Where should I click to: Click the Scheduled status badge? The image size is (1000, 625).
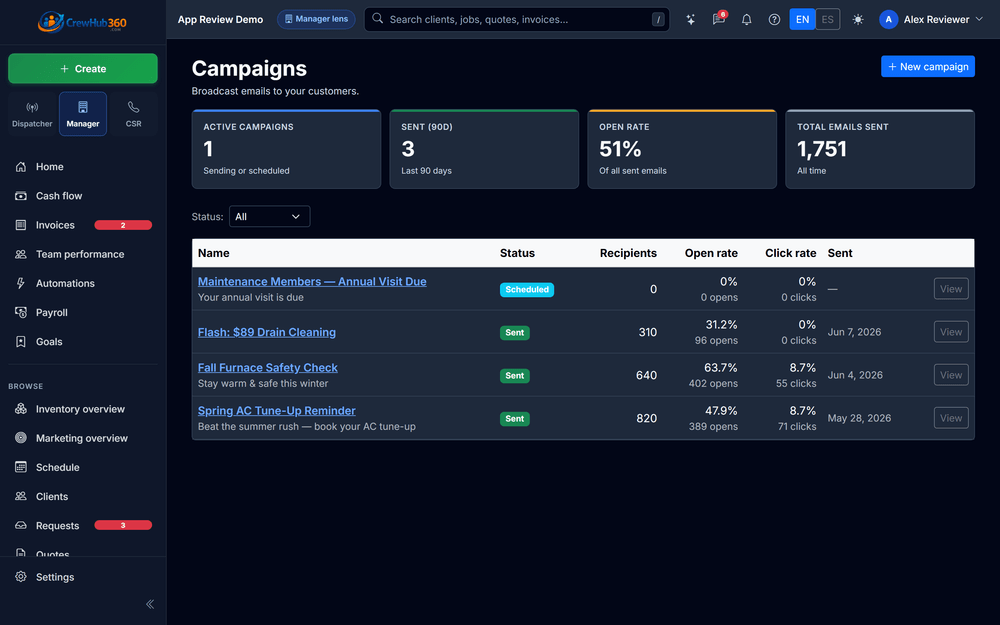click(527, 290)
